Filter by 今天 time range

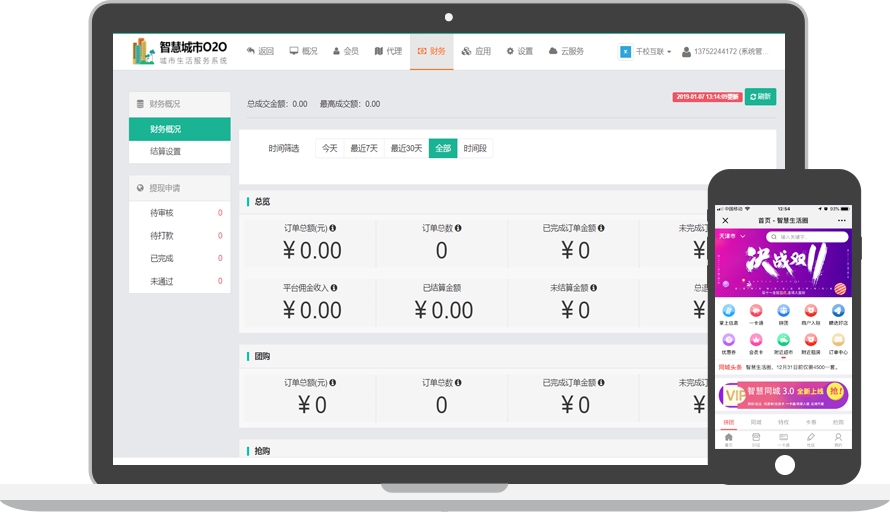point(330,148)
